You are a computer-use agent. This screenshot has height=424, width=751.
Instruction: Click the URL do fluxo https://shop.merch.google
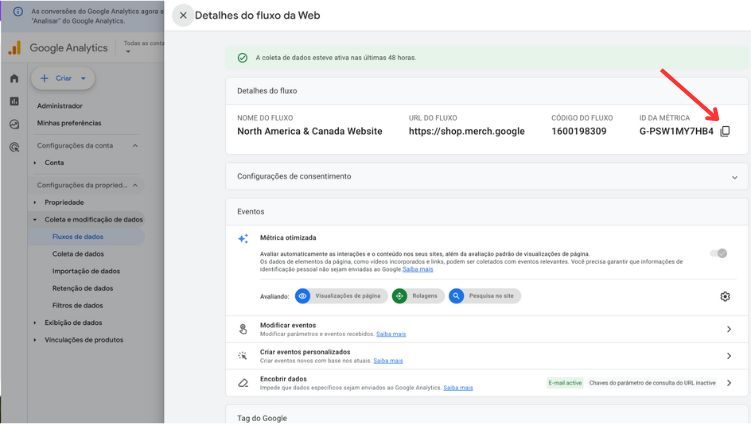coord(467,131)
